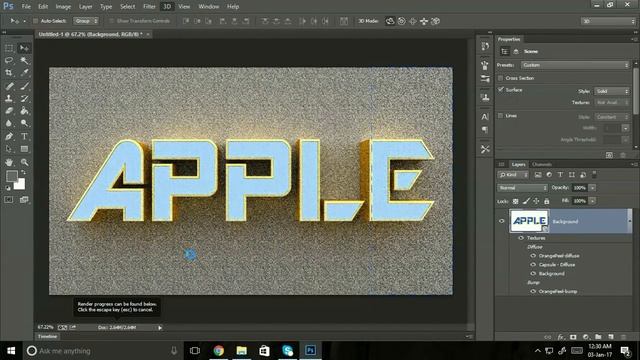Toggle Orangefeel-bump texture visibility

[x=533, y=291]
